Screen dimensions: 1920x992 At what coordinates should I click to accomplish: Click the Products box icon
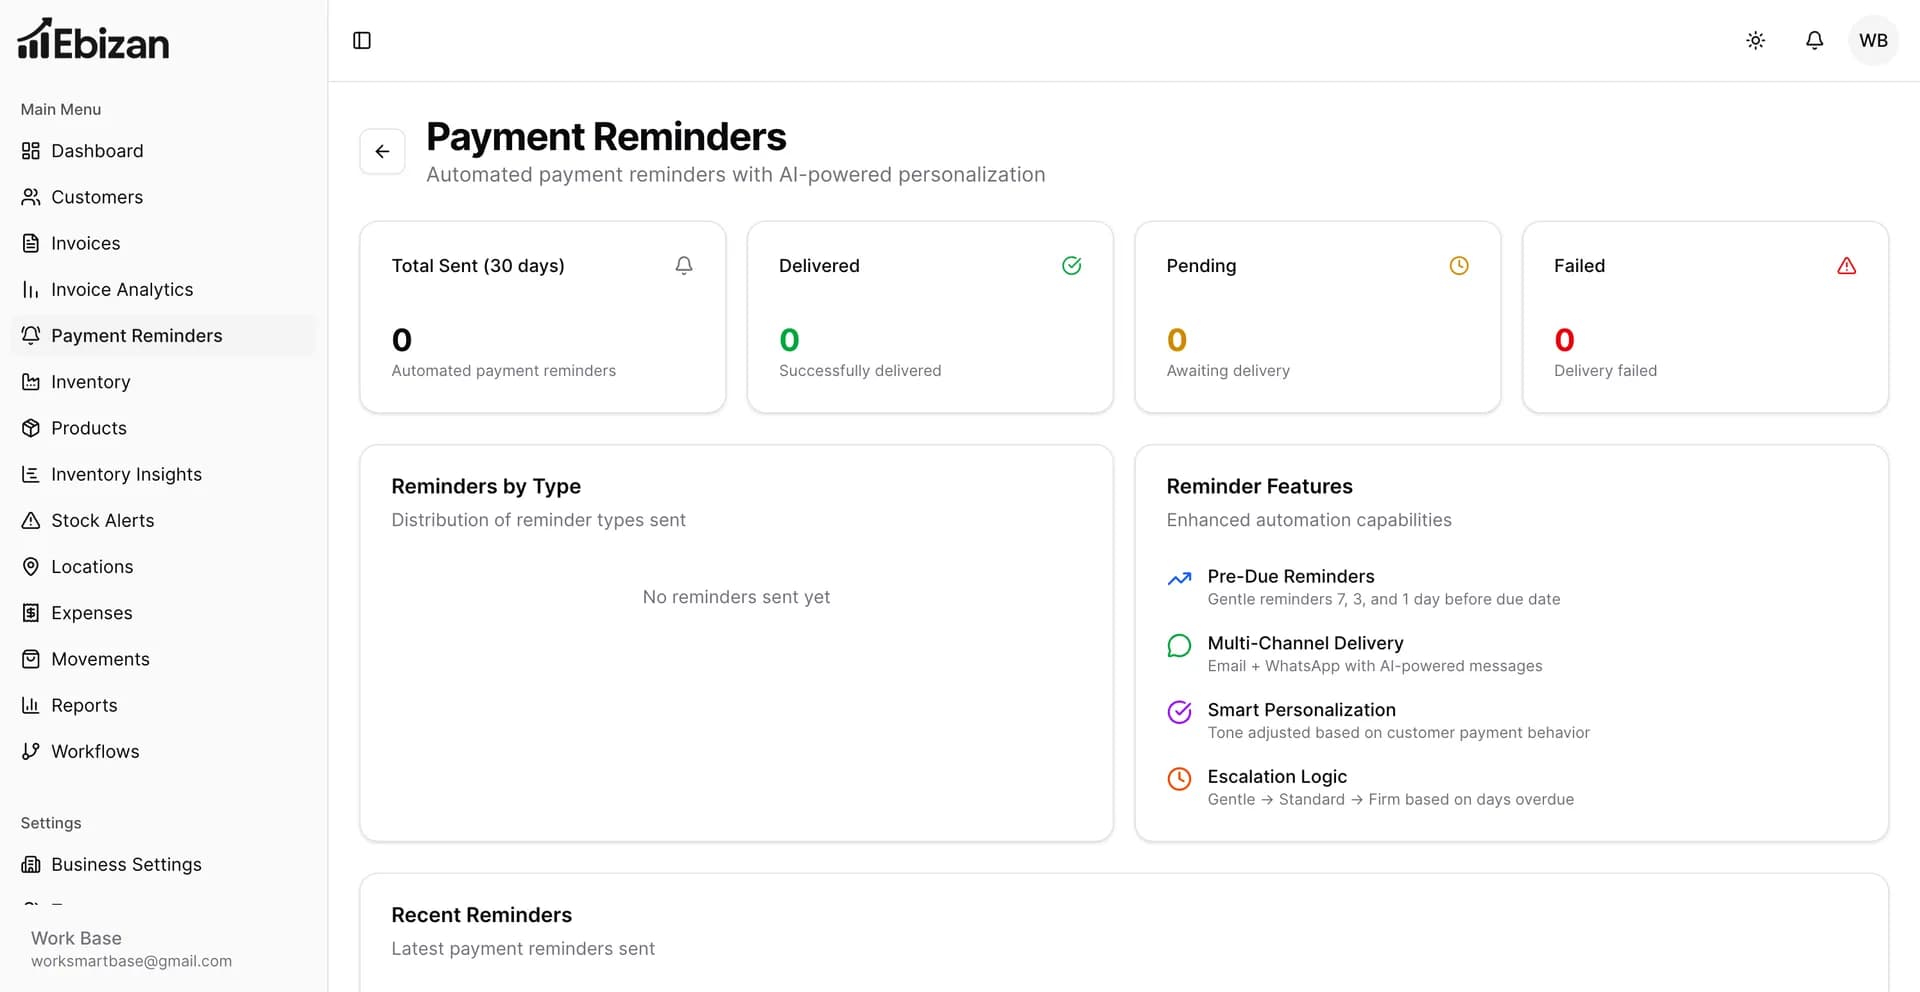pyautogui.click(x=31, y=428)
